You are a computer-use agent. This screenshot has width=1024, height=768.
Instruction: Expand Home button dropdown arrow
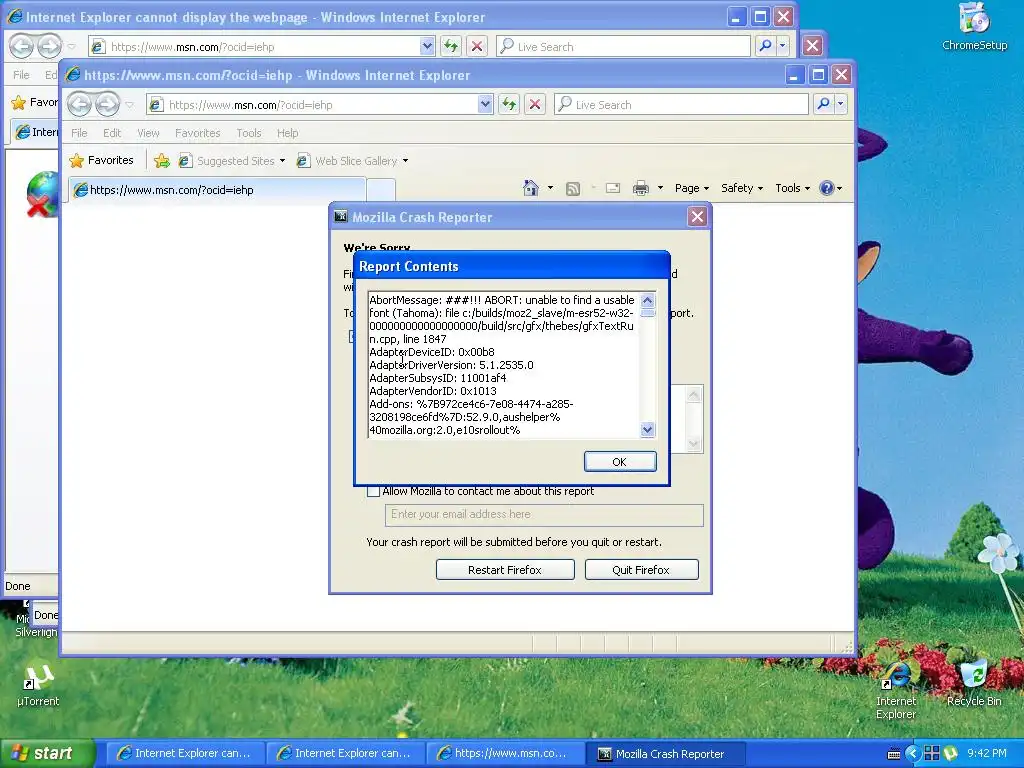click(x=550, y=188)
